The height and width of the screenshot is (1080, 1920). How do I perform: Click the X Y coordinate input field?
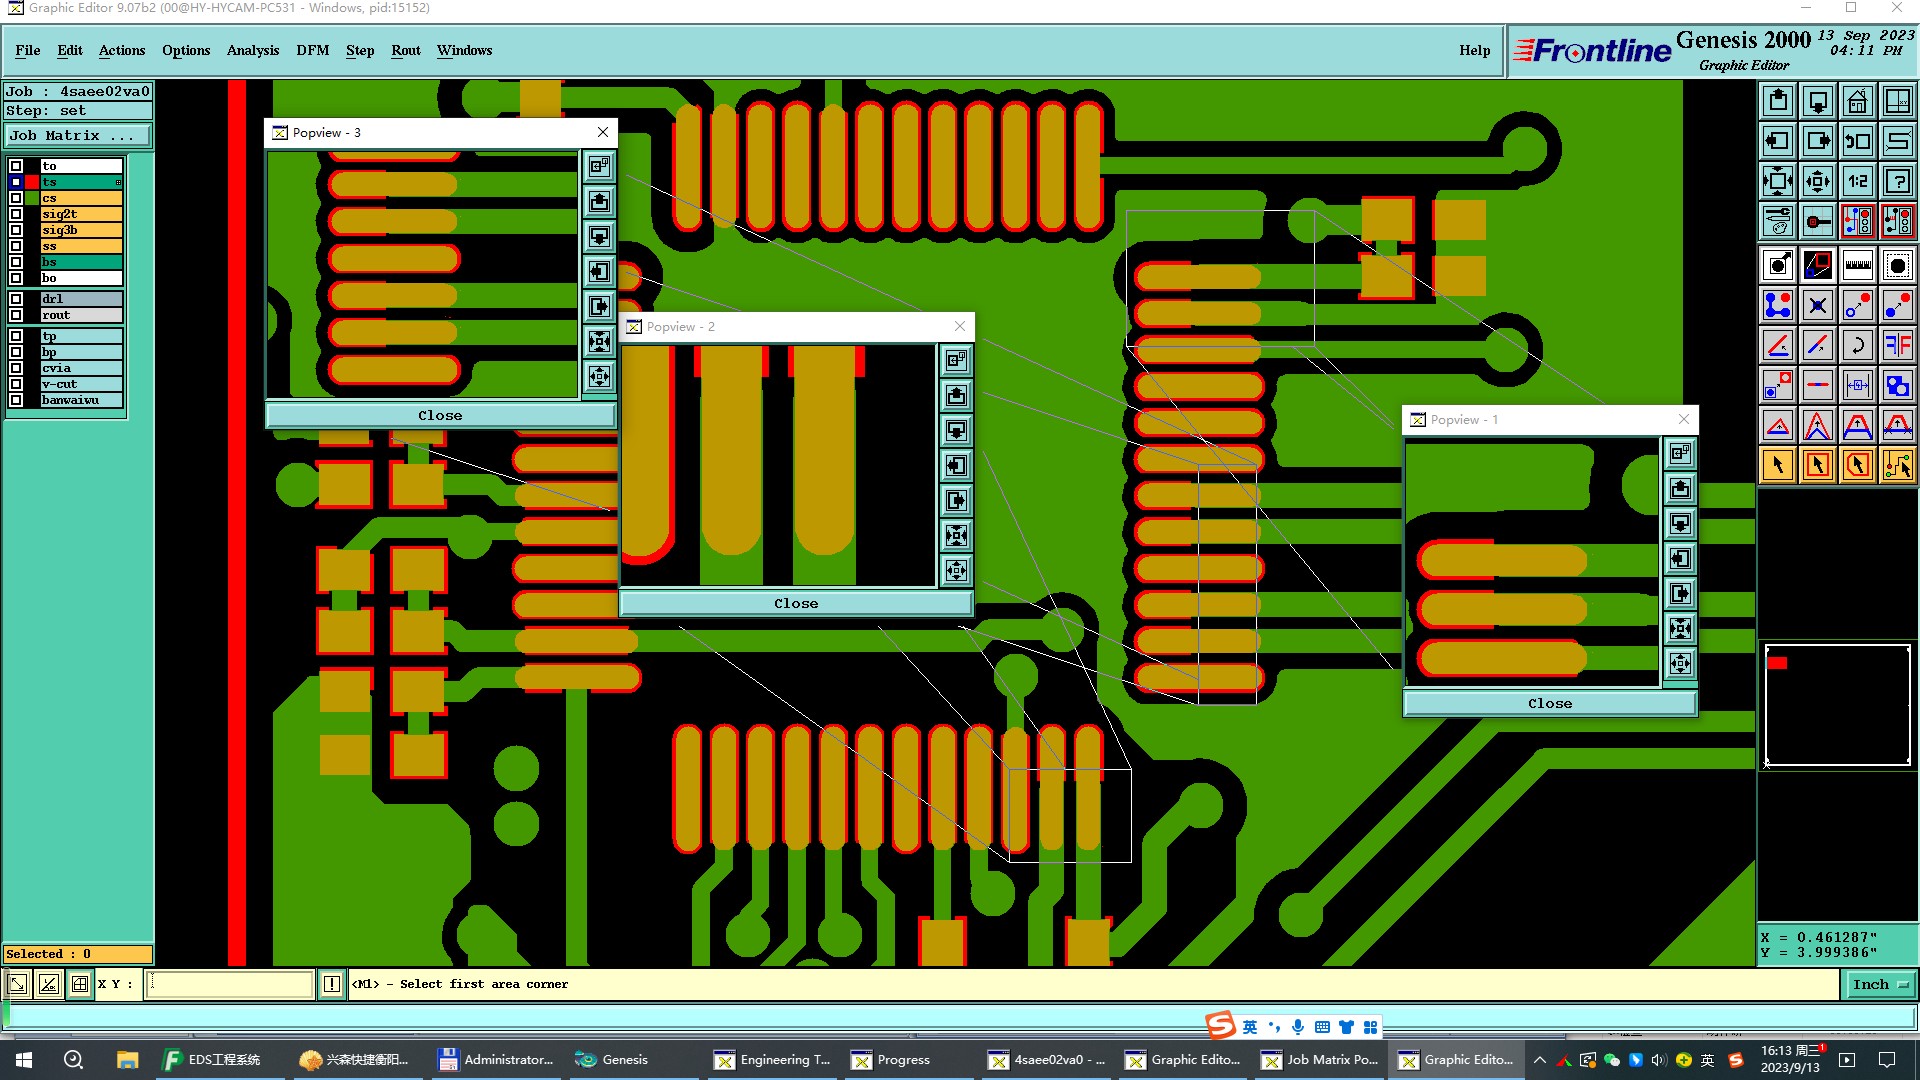click(x=230, y=984)
